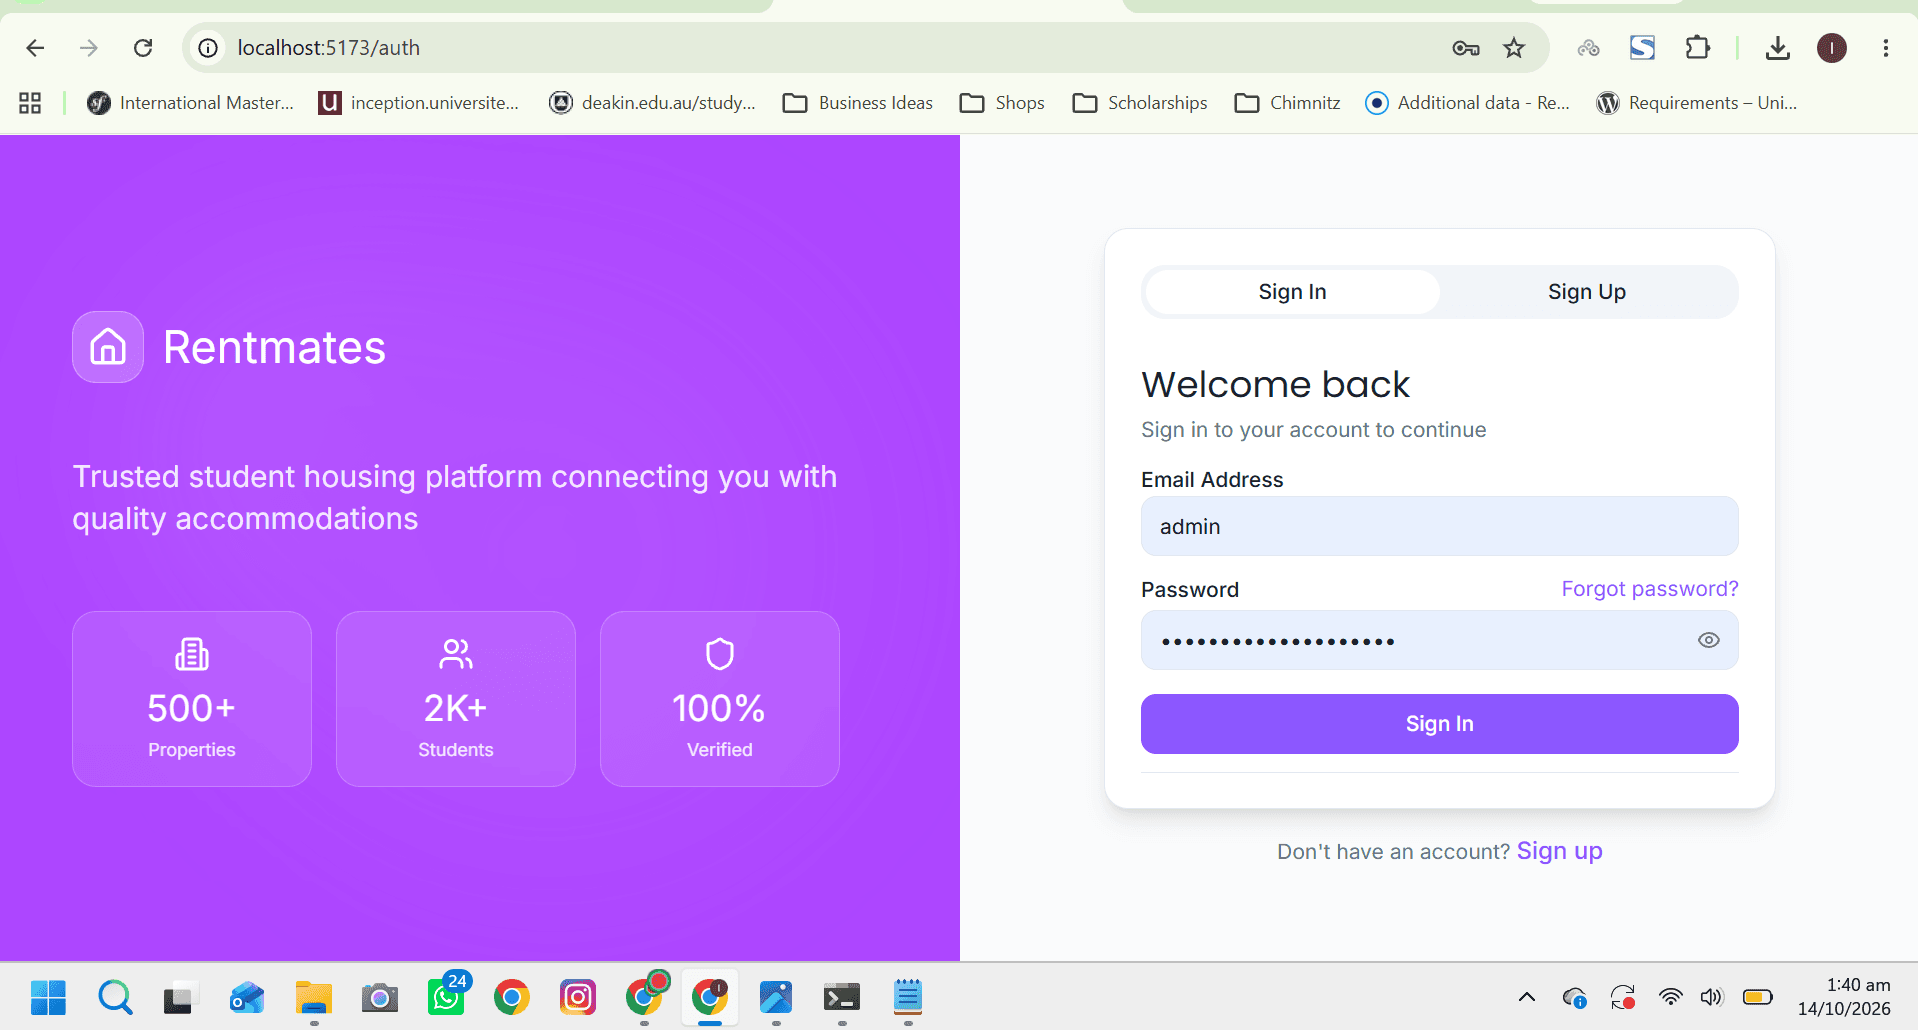This screenshot has height=1030, width=1918.
Task: Open International Master bookmark
Action: 191,103
